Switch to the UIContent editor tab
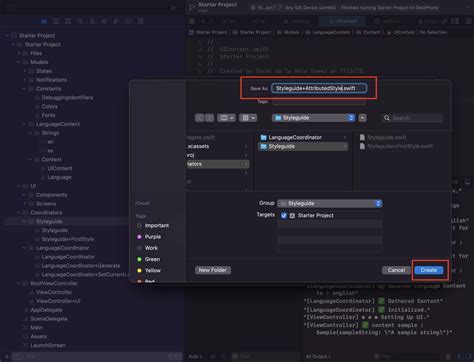This screenshot has width=474, height=362. tap(343, 21)
